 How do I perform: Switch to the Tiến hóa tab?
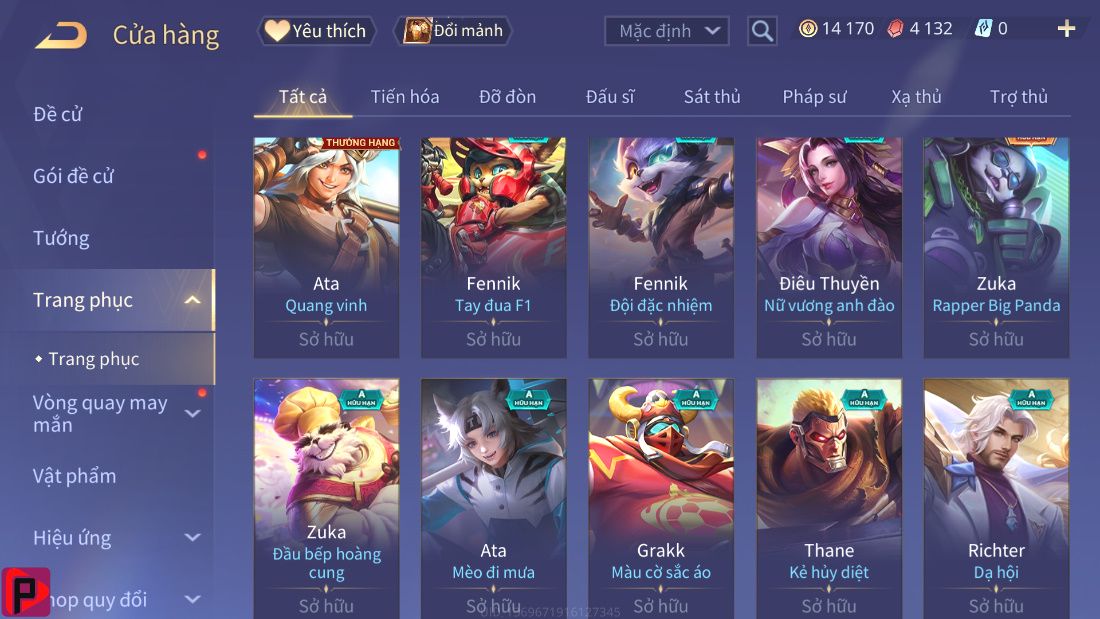pyautogui.click(x=405, y=97)
